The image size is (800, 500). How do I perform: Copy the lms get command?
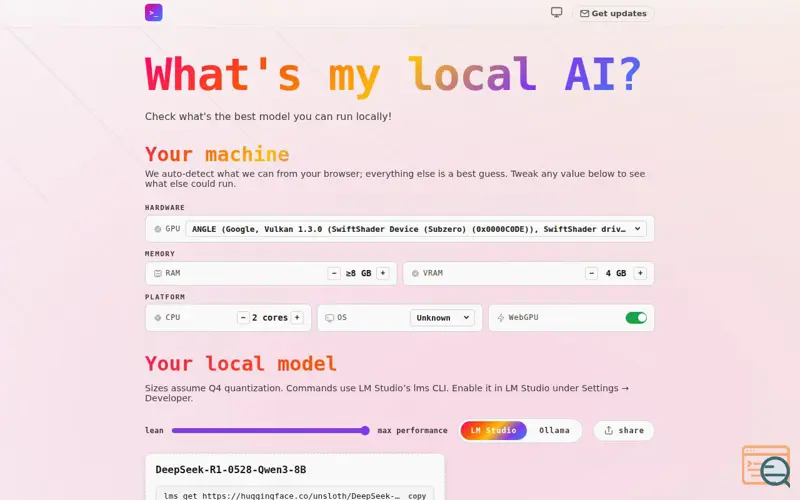(417, 495)
